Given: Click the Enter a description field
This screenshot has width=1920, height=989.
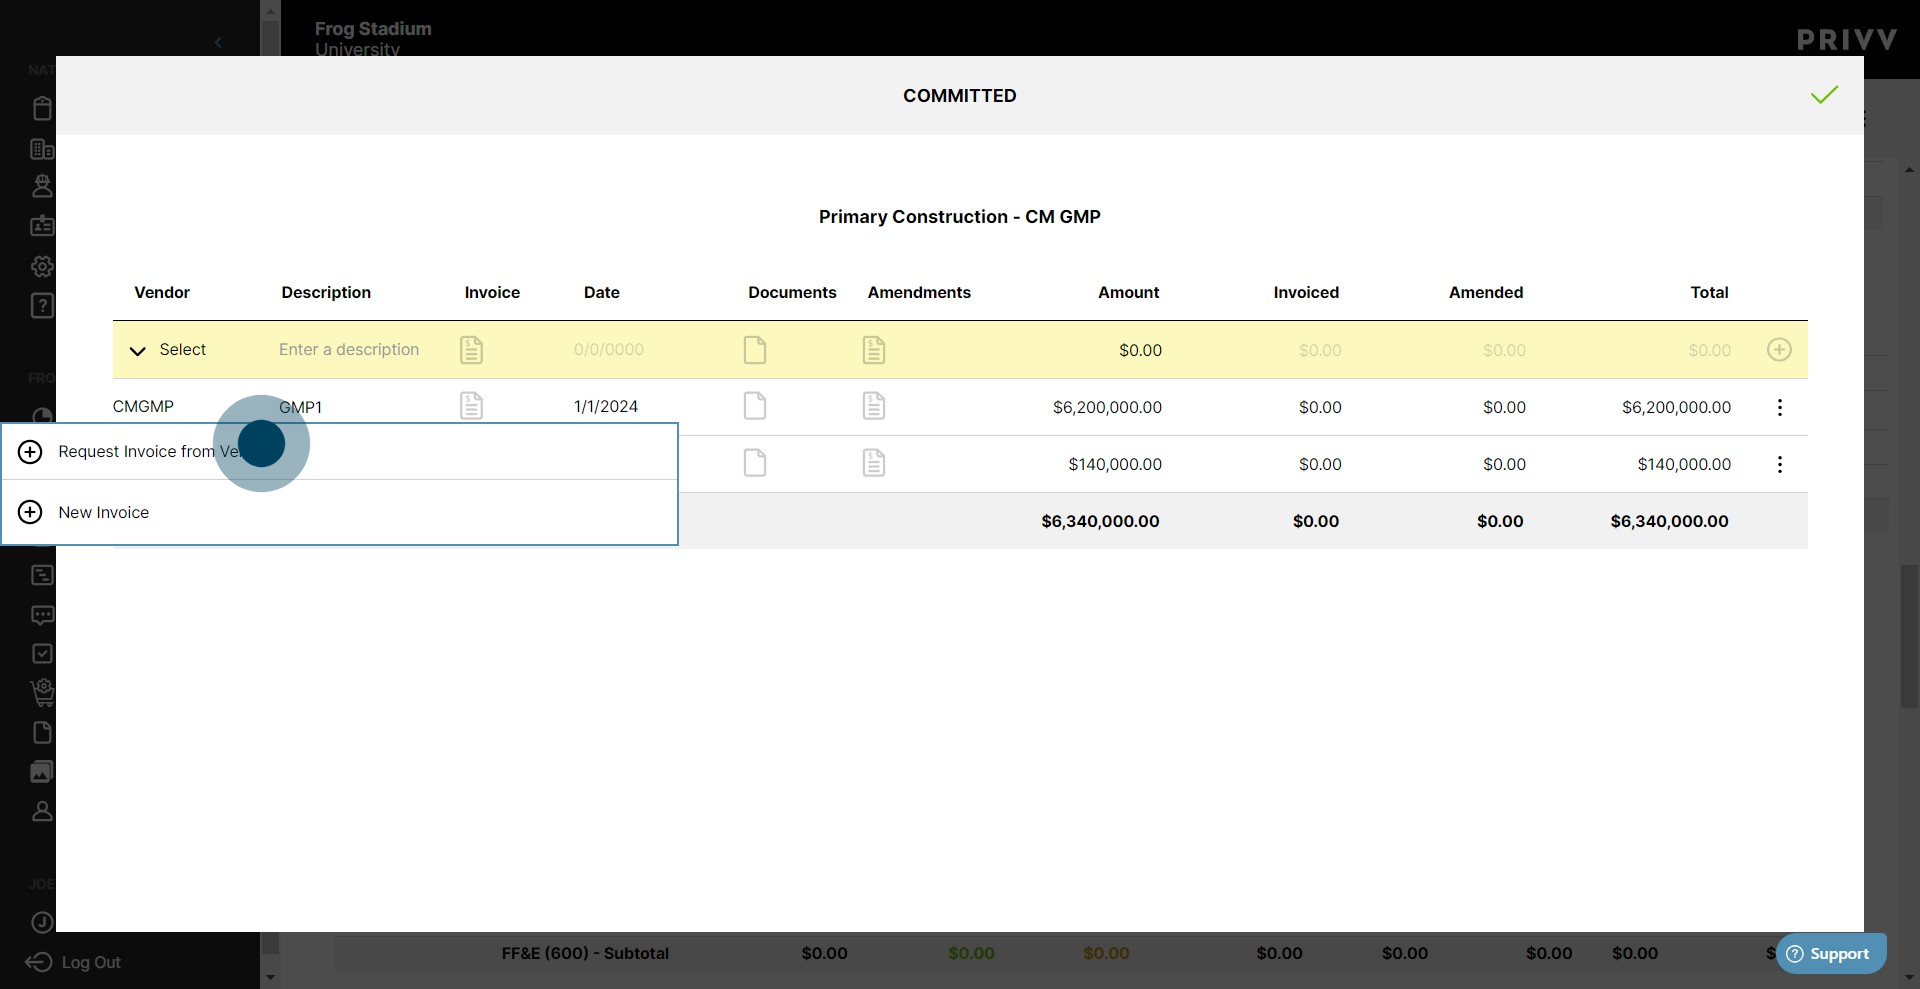Looking at the screenshot, I should coord(348,350).
